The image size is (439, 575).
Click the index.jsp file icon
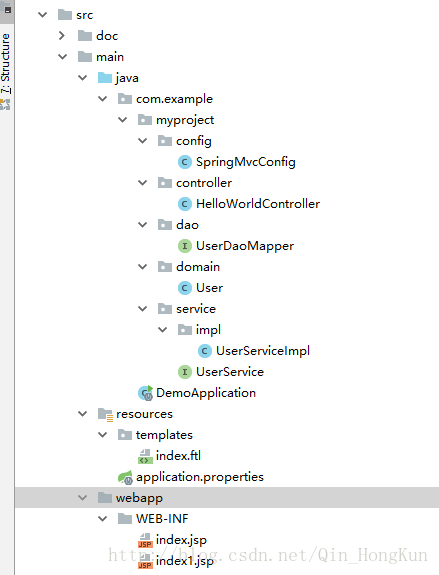click(x=145, y=541)
